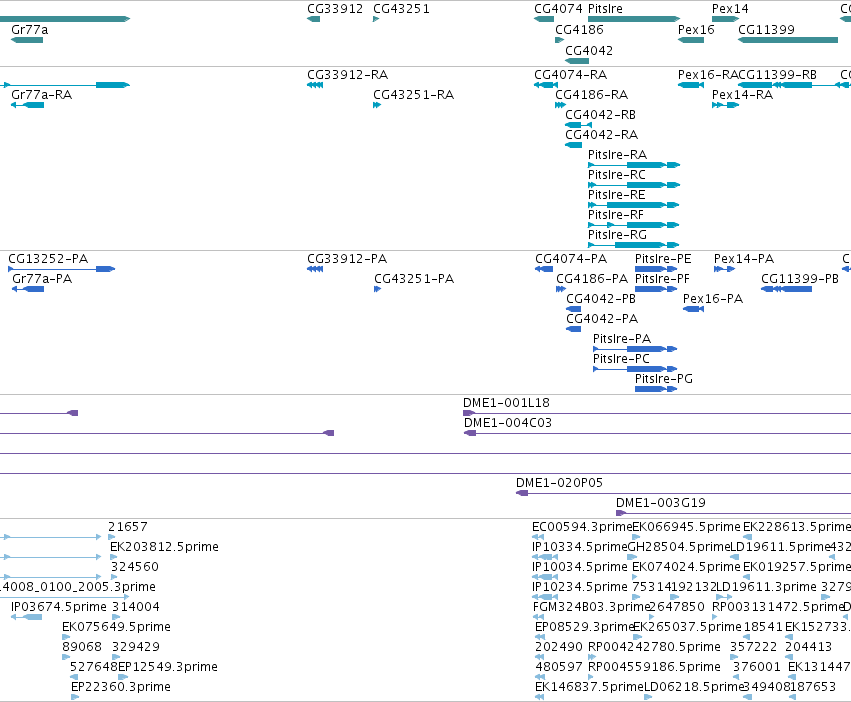Screen dimensions: 851x702
Task: Open the Pitslre-PC protein feature
Action: click(635, 369)
